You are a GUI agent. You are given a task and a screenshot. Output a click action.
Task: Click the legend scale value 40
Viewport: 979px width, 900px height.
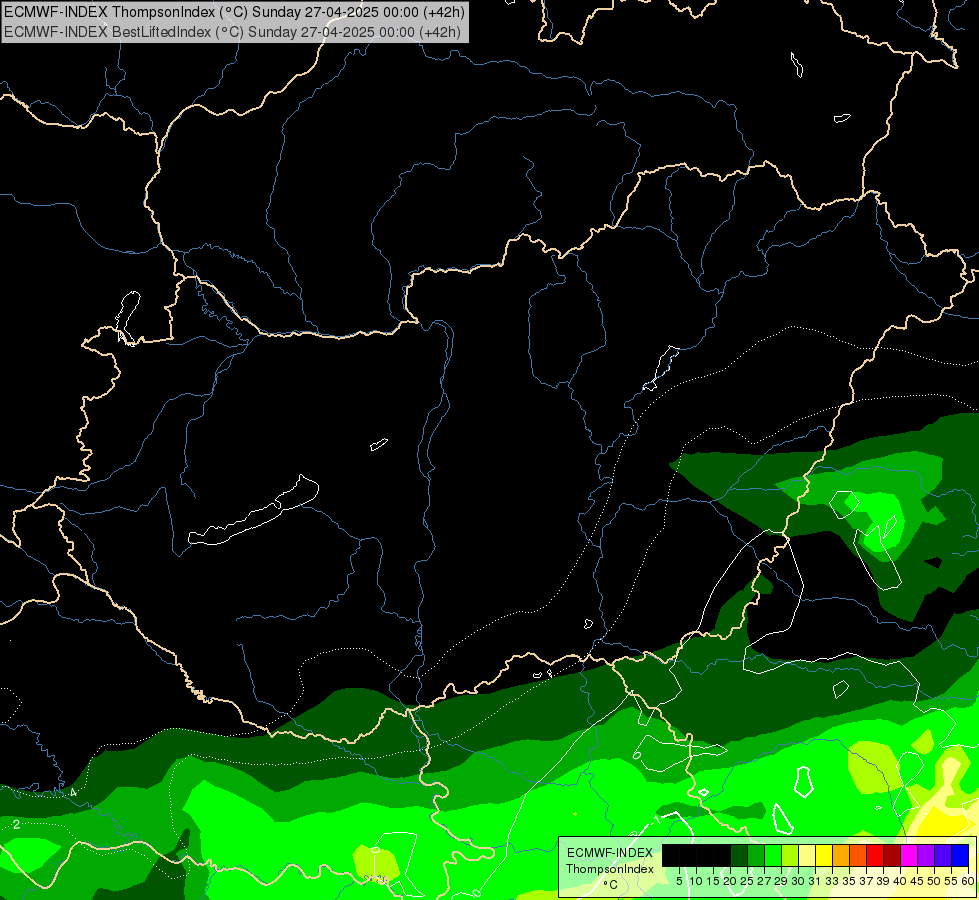pyautogui.click(x=900, y=881)
